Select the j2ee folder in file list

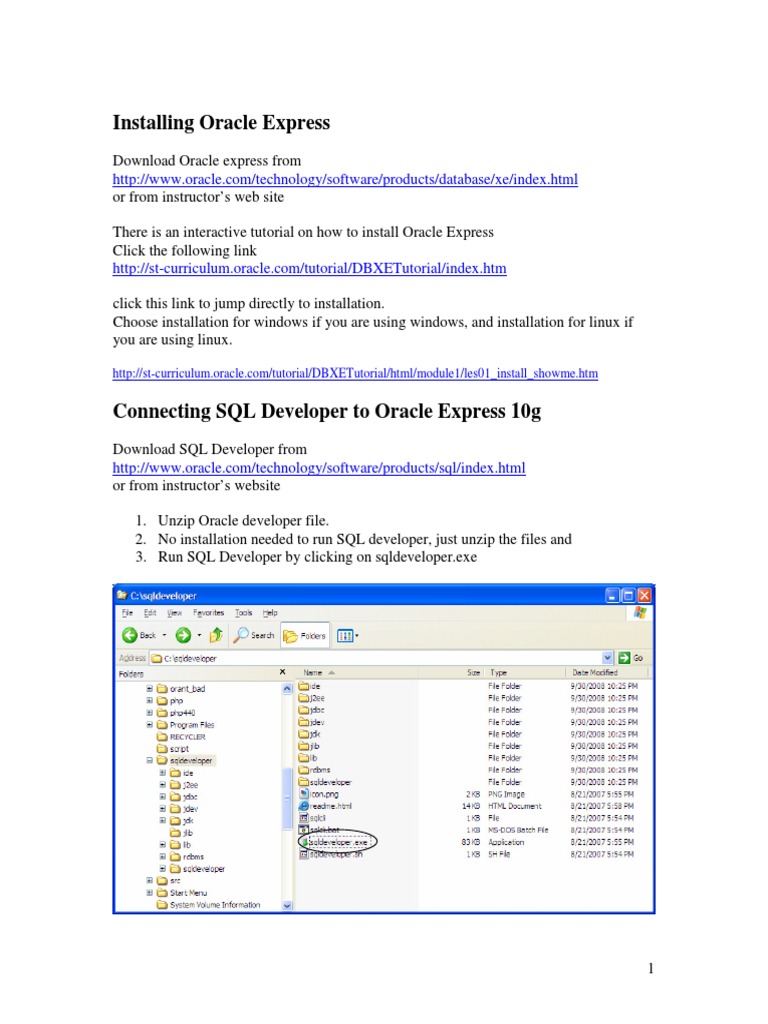click(x=312, y=698)
